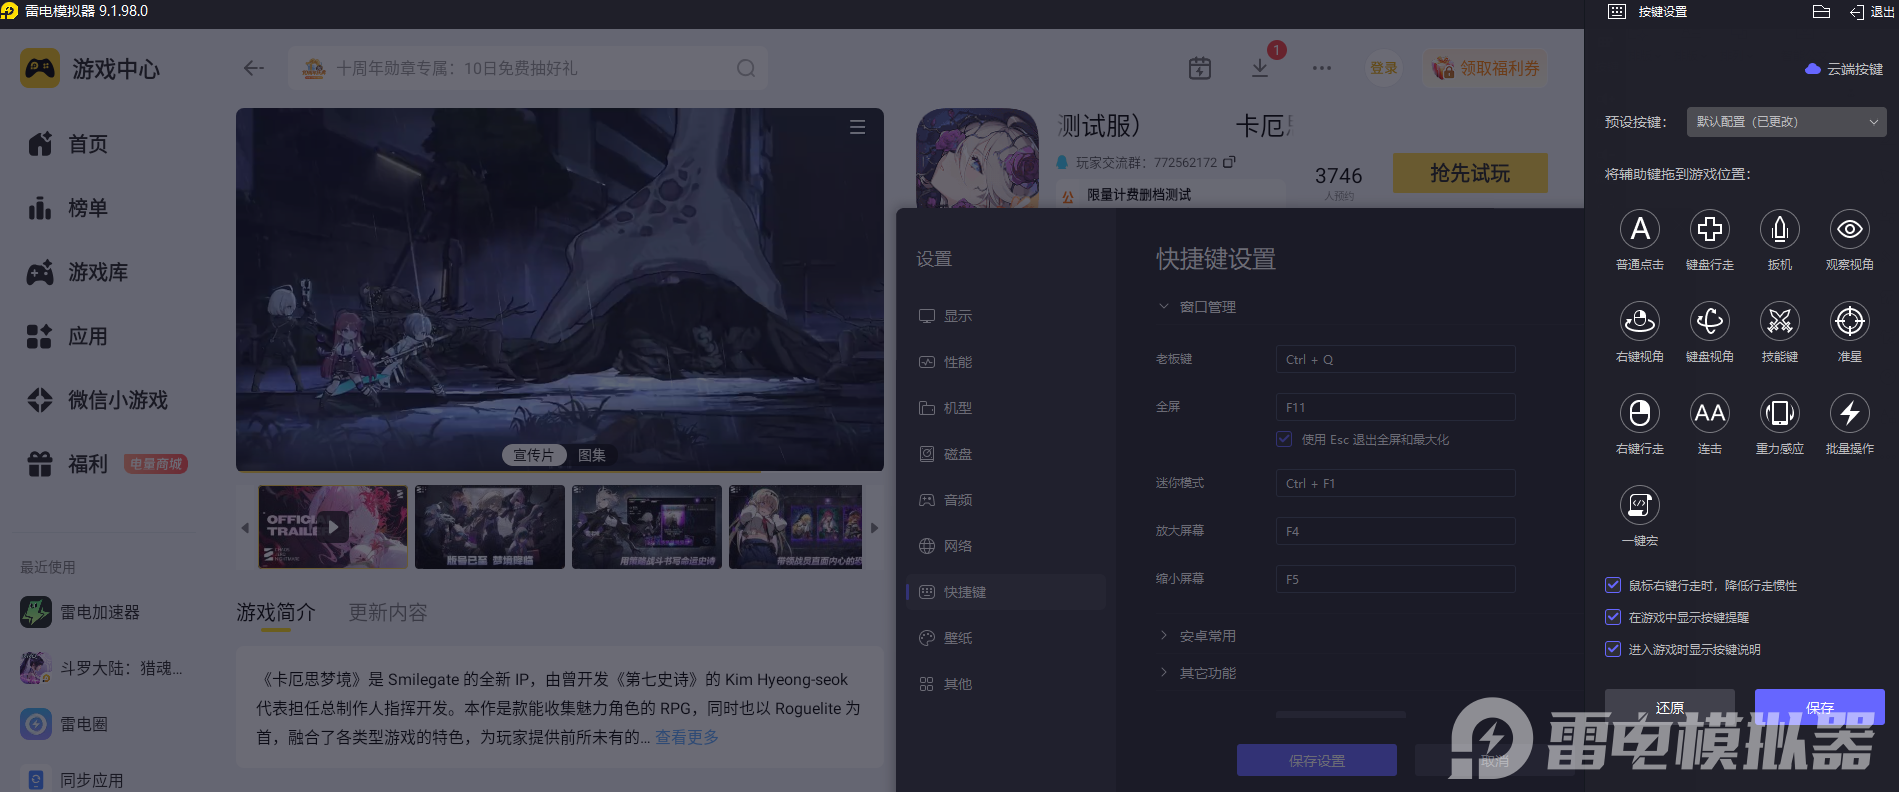The width and height of the screenshot is (1899, 792).
Task: Select the 普通点击 key-mapping tool
Action: tap(1640, 230)
